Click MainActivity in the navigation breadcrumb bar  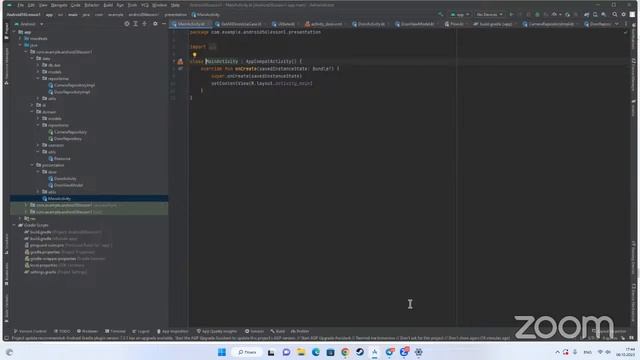click(206, 15)
